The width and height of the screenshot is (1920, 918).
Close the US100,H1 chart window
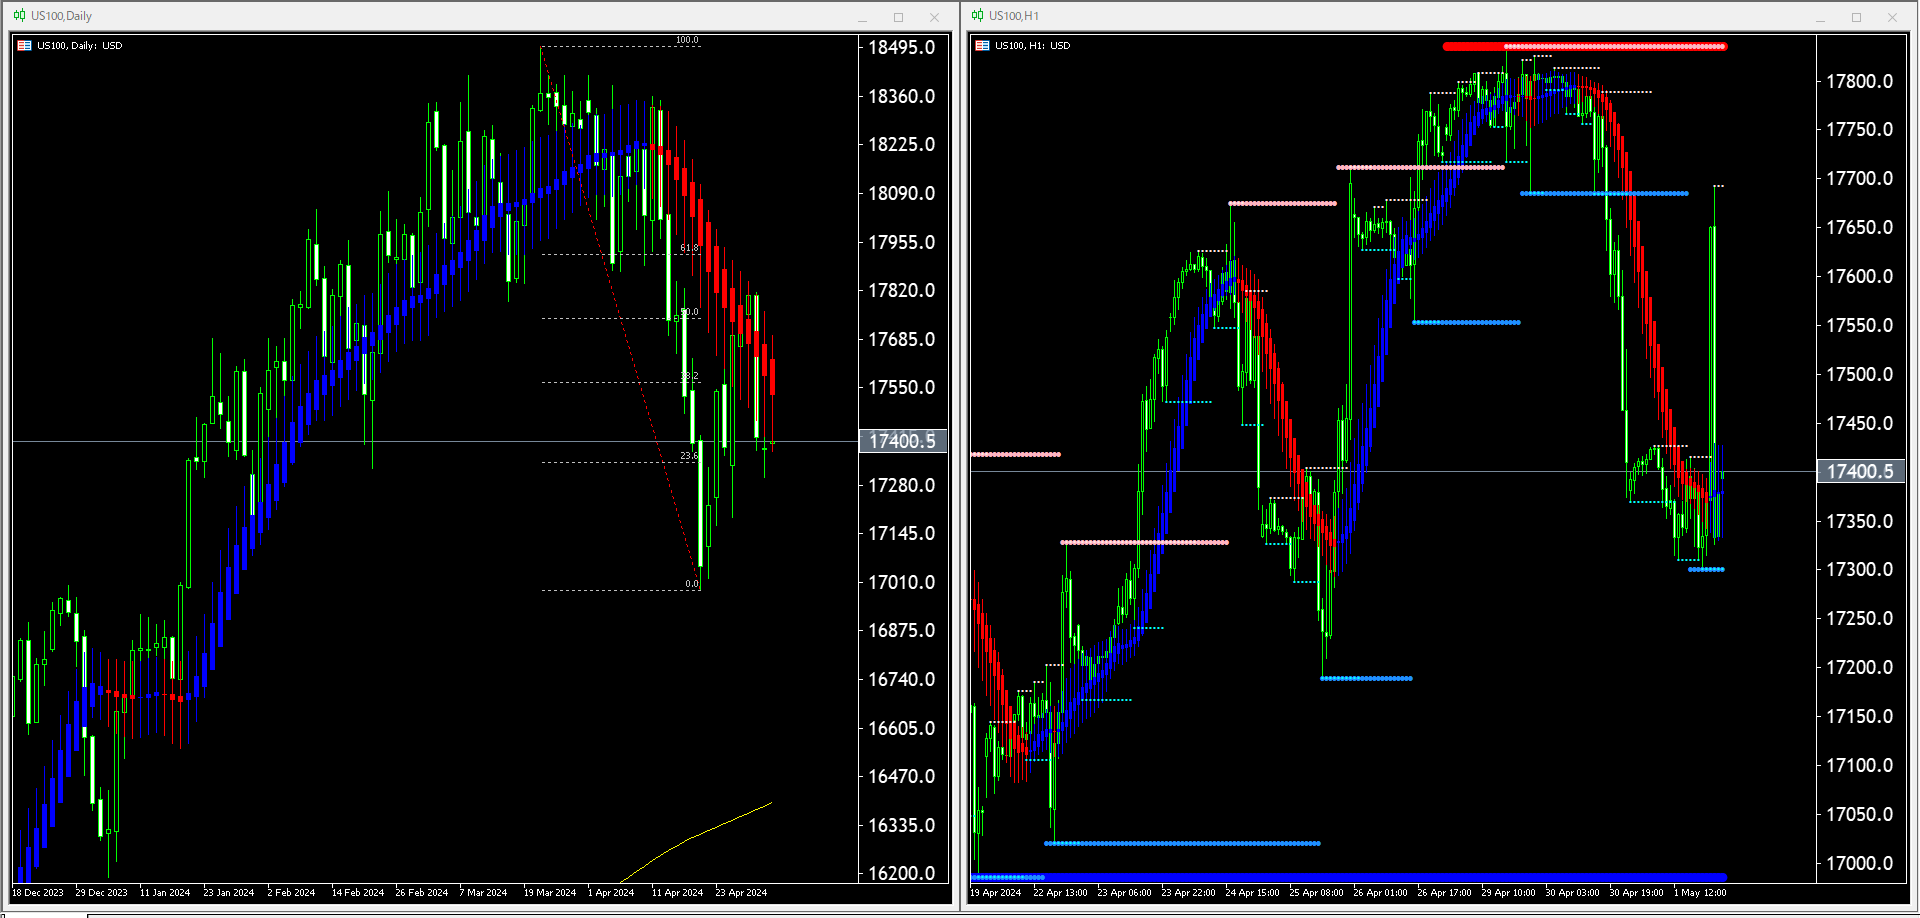[1892, 17]
